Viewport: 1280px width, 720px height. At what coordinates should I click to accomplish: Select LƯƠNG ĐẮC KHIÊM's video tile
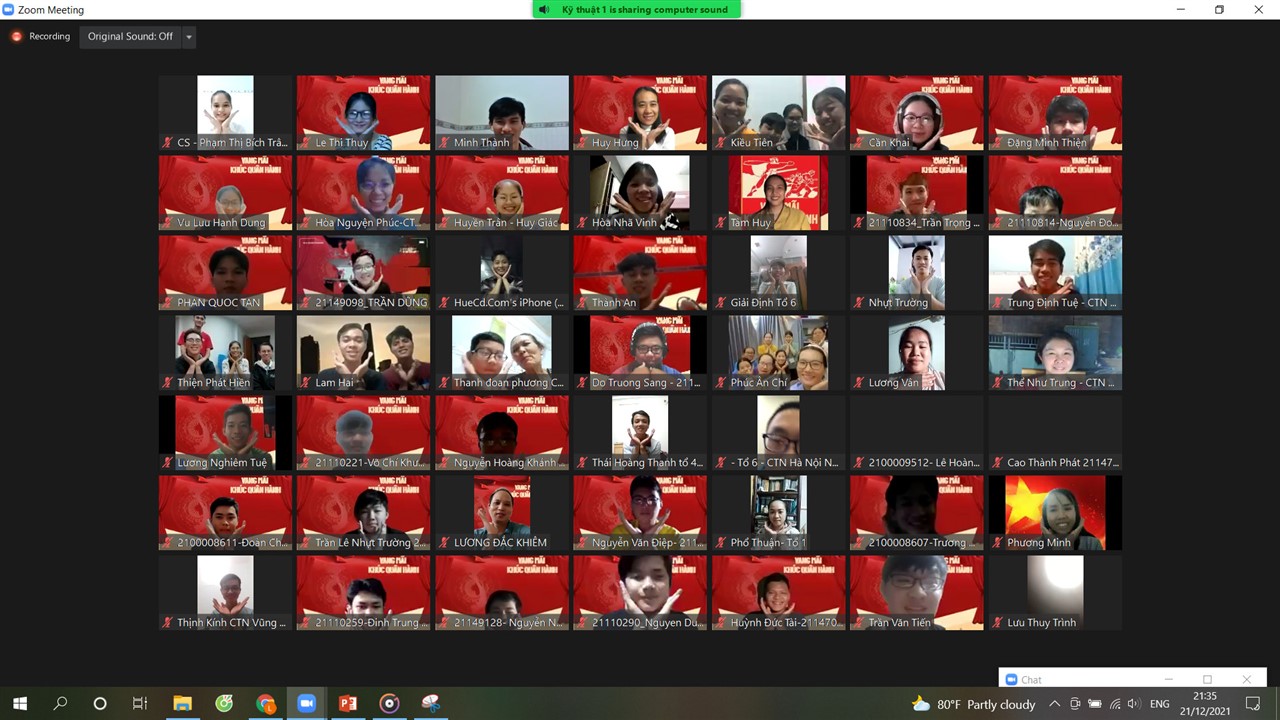click(502, 513)
